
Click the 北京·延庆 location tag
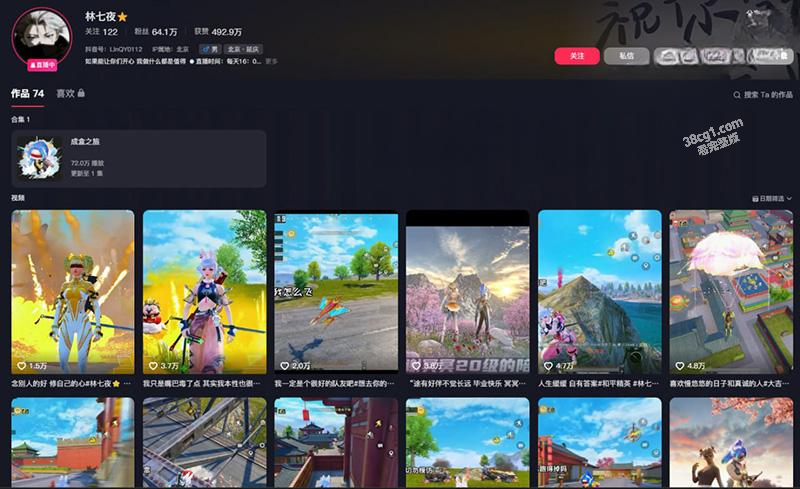point(243,50)
